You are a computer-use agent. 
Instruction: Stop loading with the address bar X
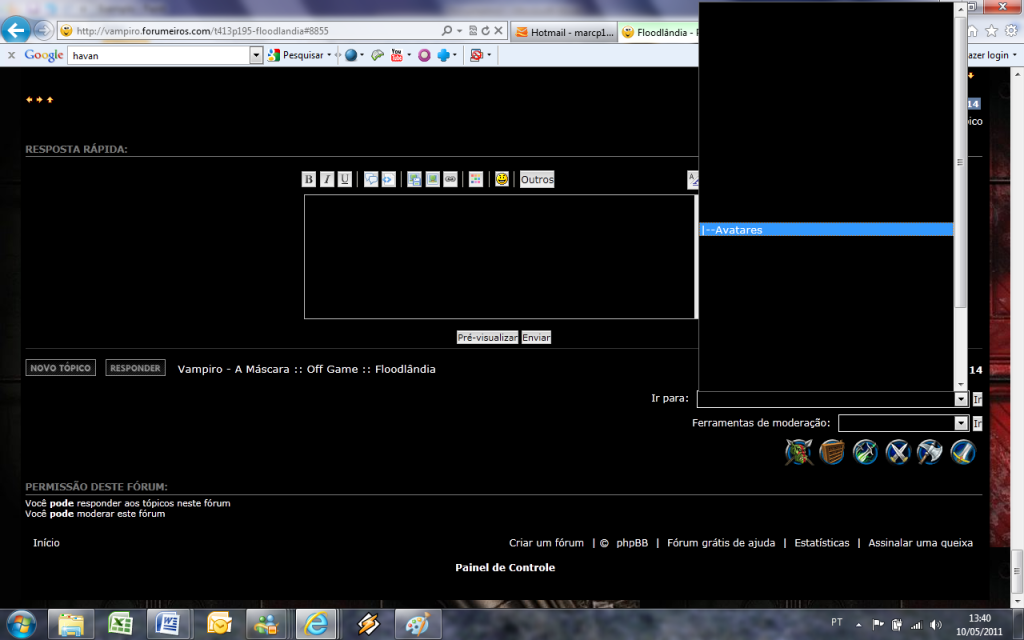[x=498, y=31]
